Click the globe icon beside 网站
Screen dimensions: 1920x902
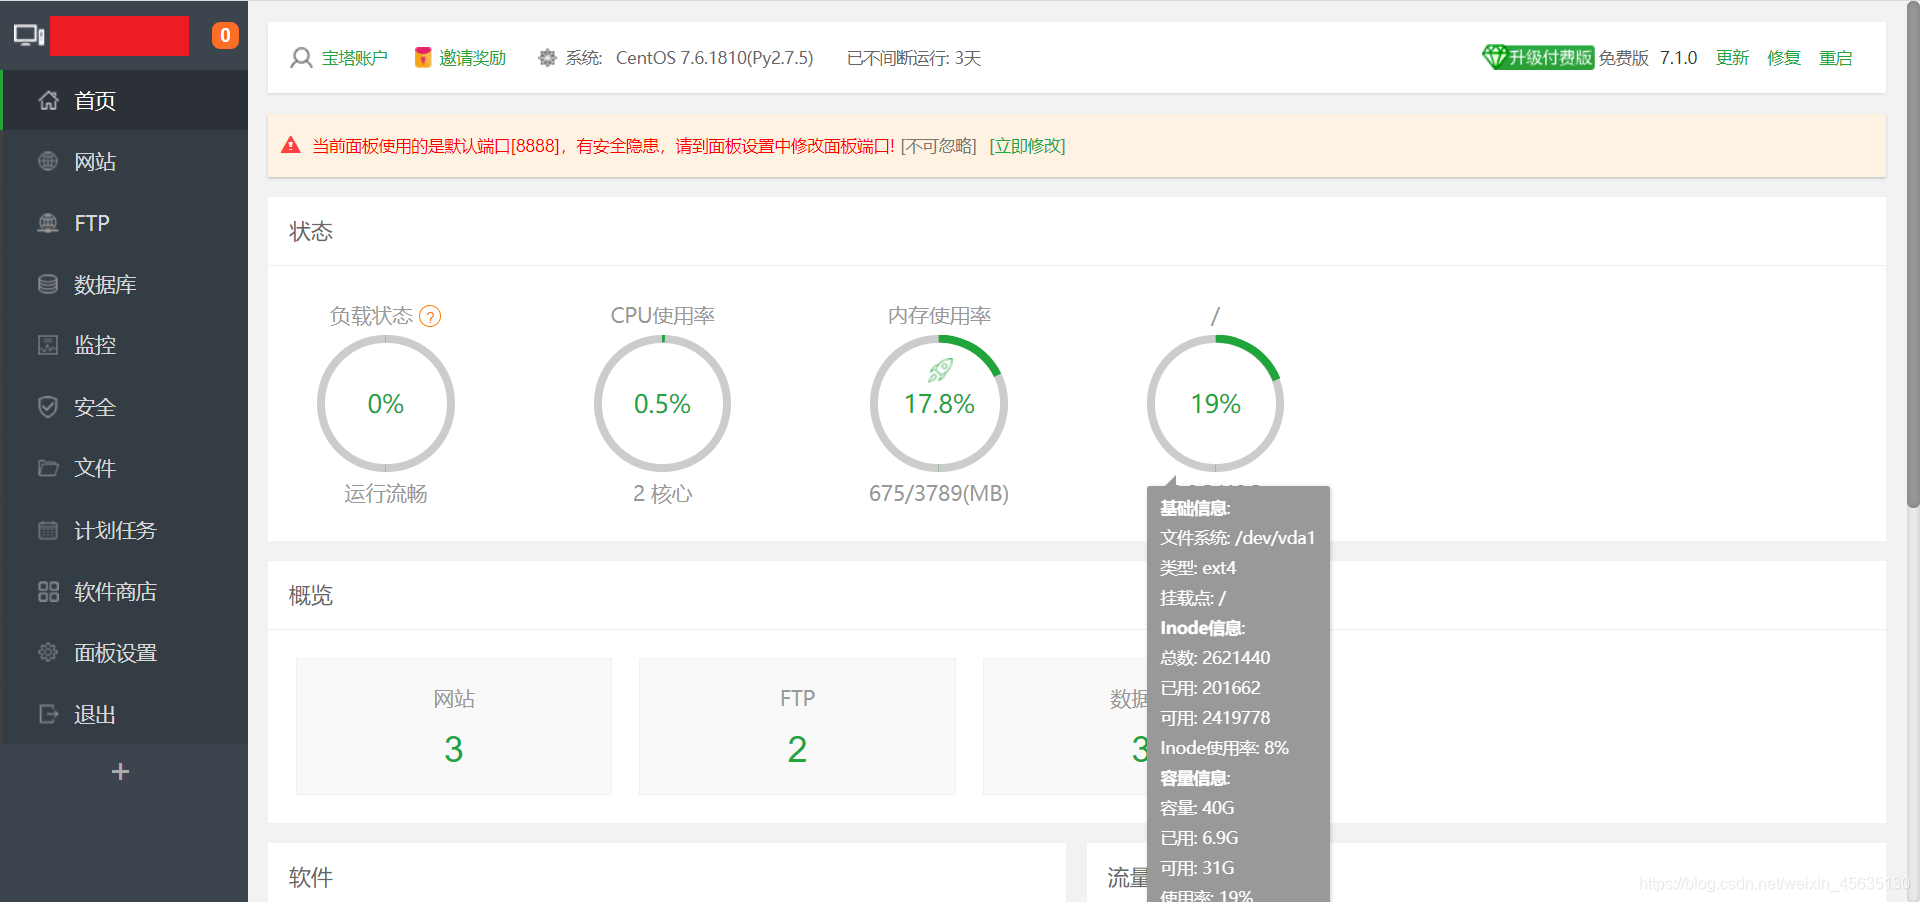[48, 161]
